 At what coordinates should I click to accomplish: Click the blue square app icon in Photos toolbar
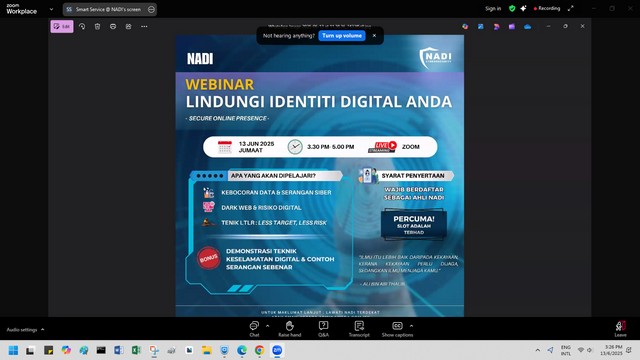(480, 27)
